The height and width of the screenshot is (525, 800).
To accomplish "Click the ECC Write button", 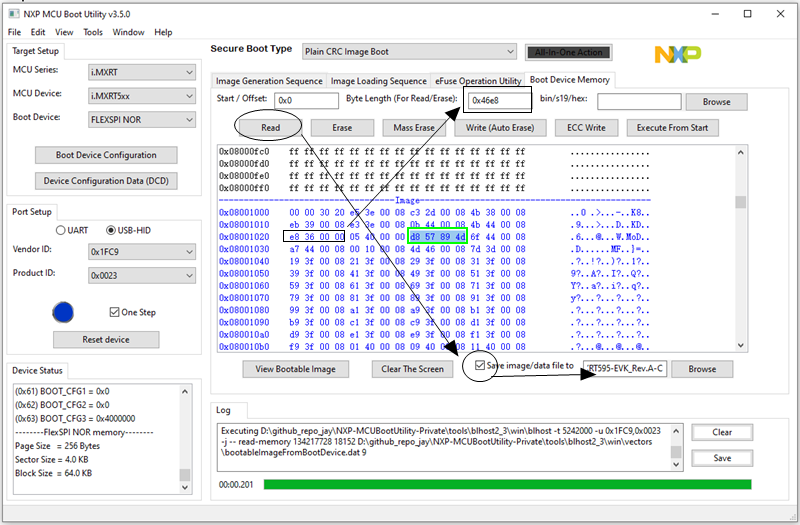I will (x=586, y=128).
